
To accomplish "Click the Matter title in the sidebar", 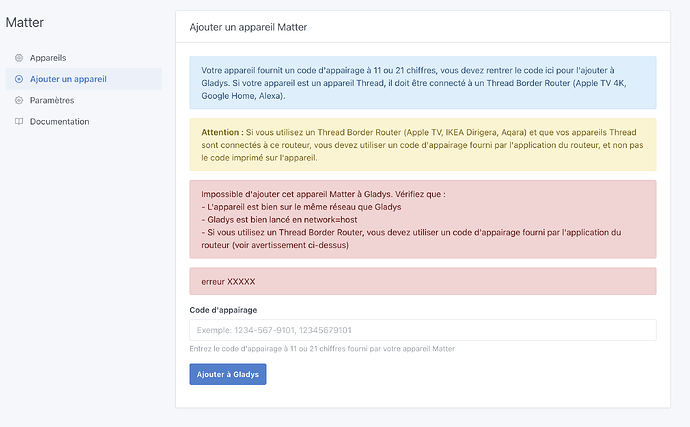I will pos(25,21).
